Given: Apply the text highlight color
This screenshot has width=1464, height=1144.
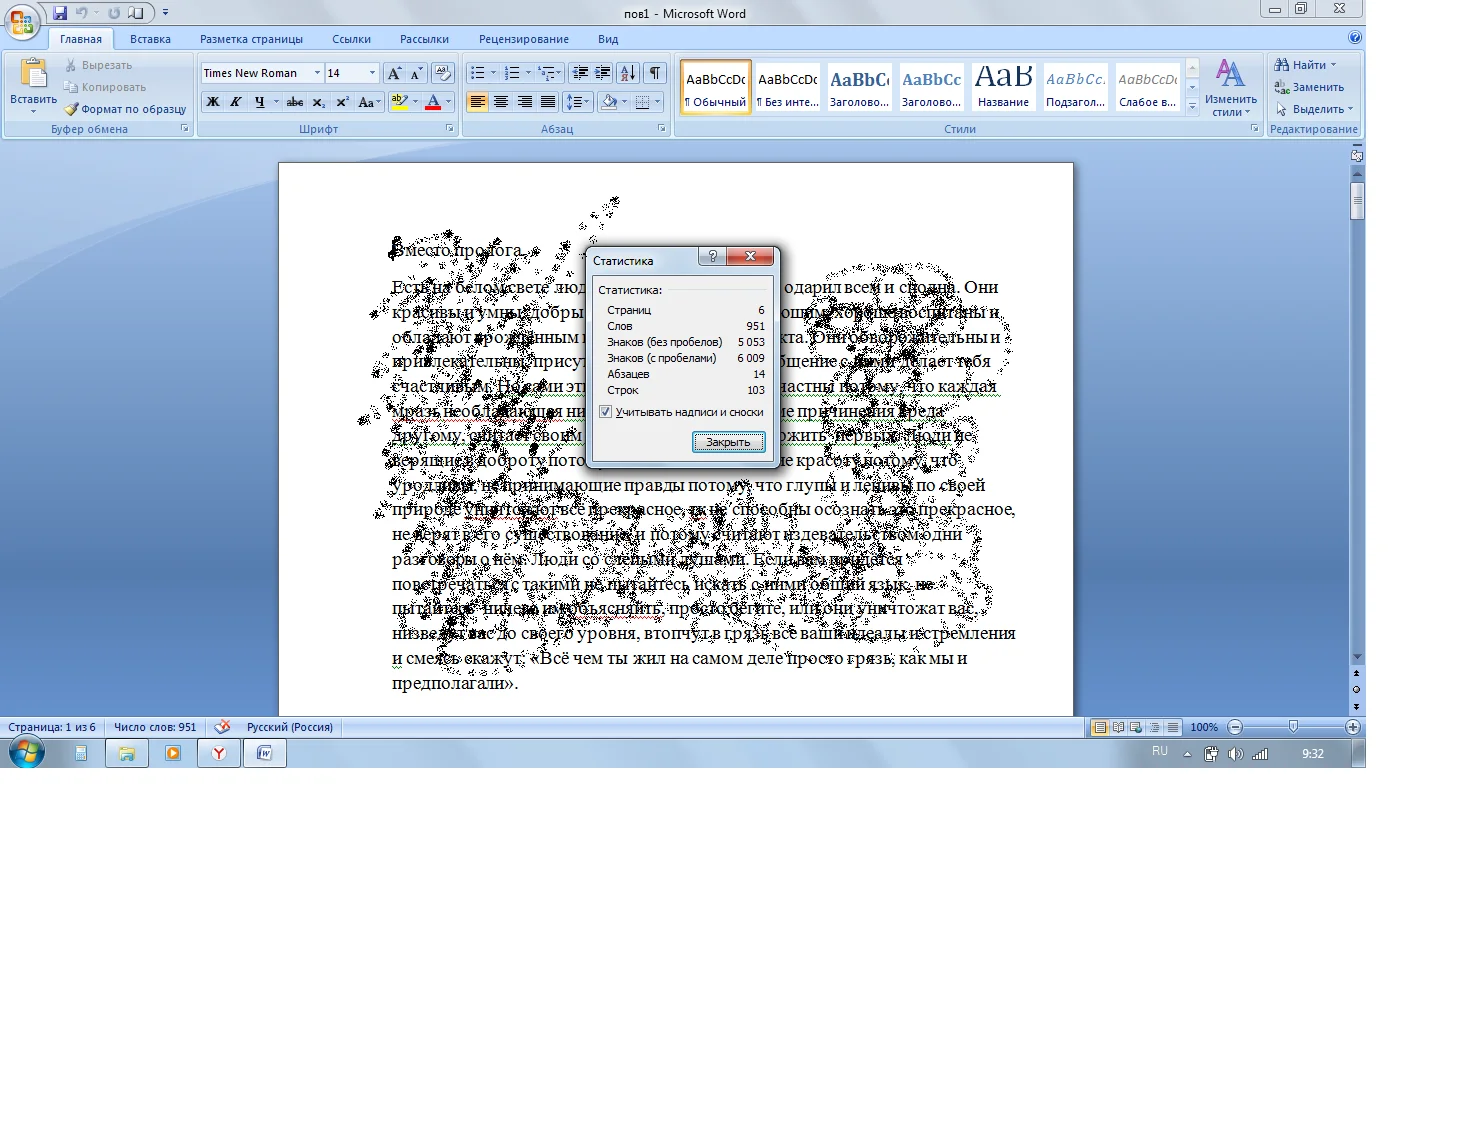Looking at the screenshot, I should click(x=398, y=102).
